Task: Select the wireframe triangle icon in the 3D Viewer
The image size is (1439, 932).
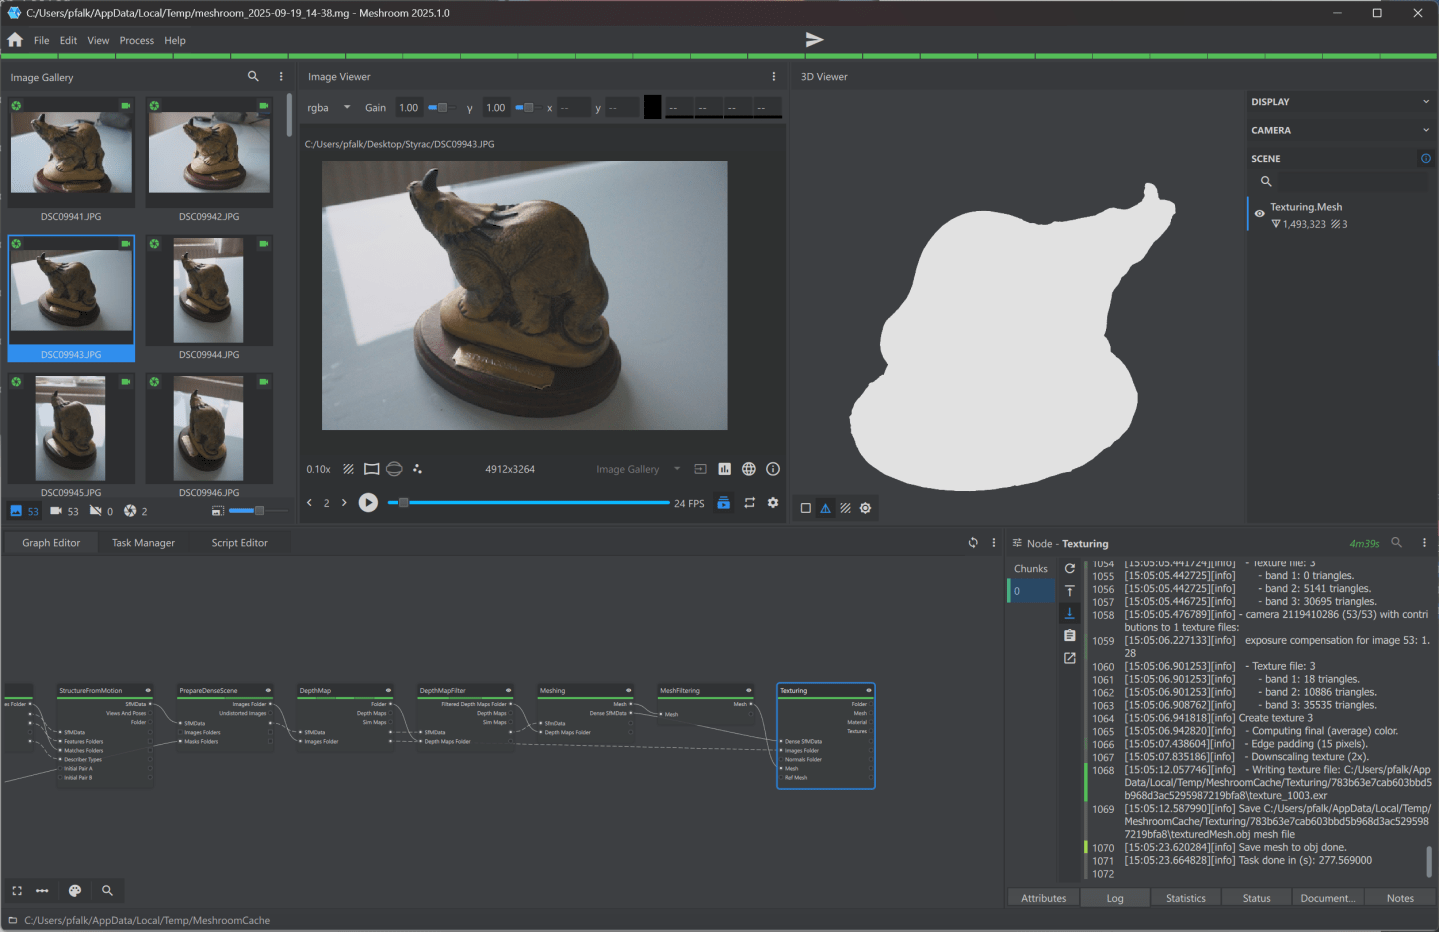Action: 825,508
